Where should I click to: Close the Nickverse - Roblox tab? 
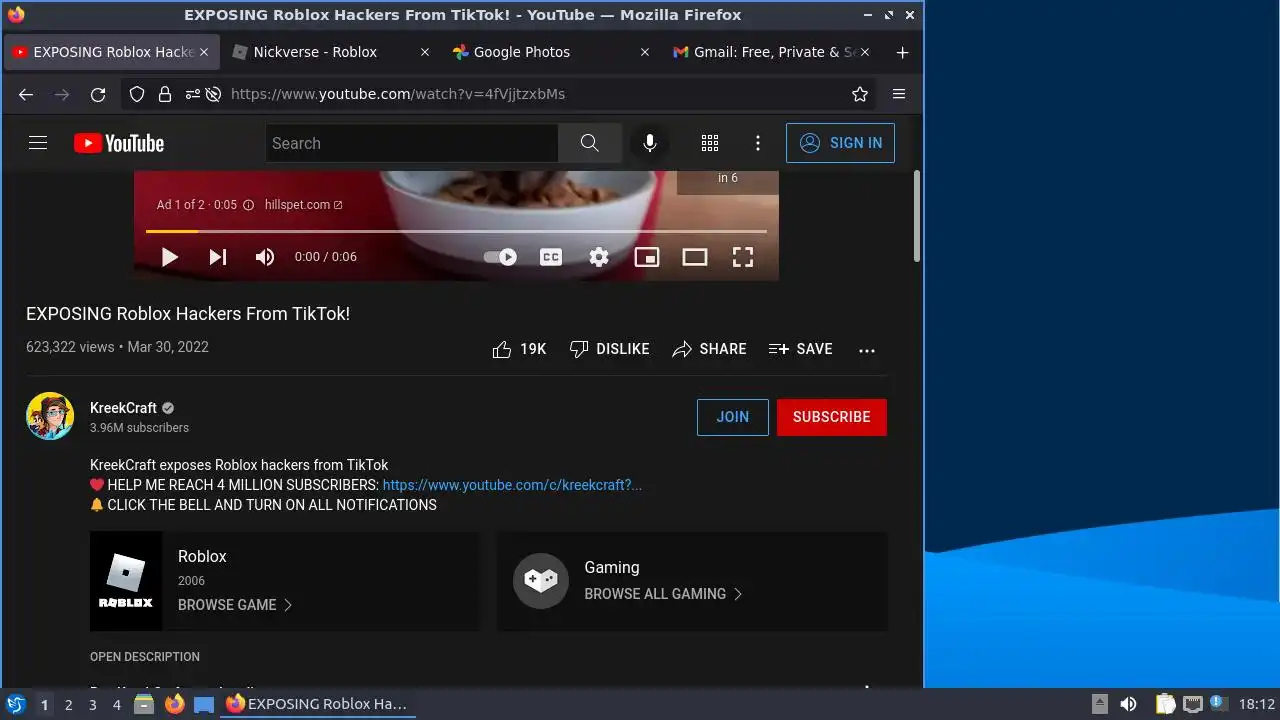(x=425, y=52)
